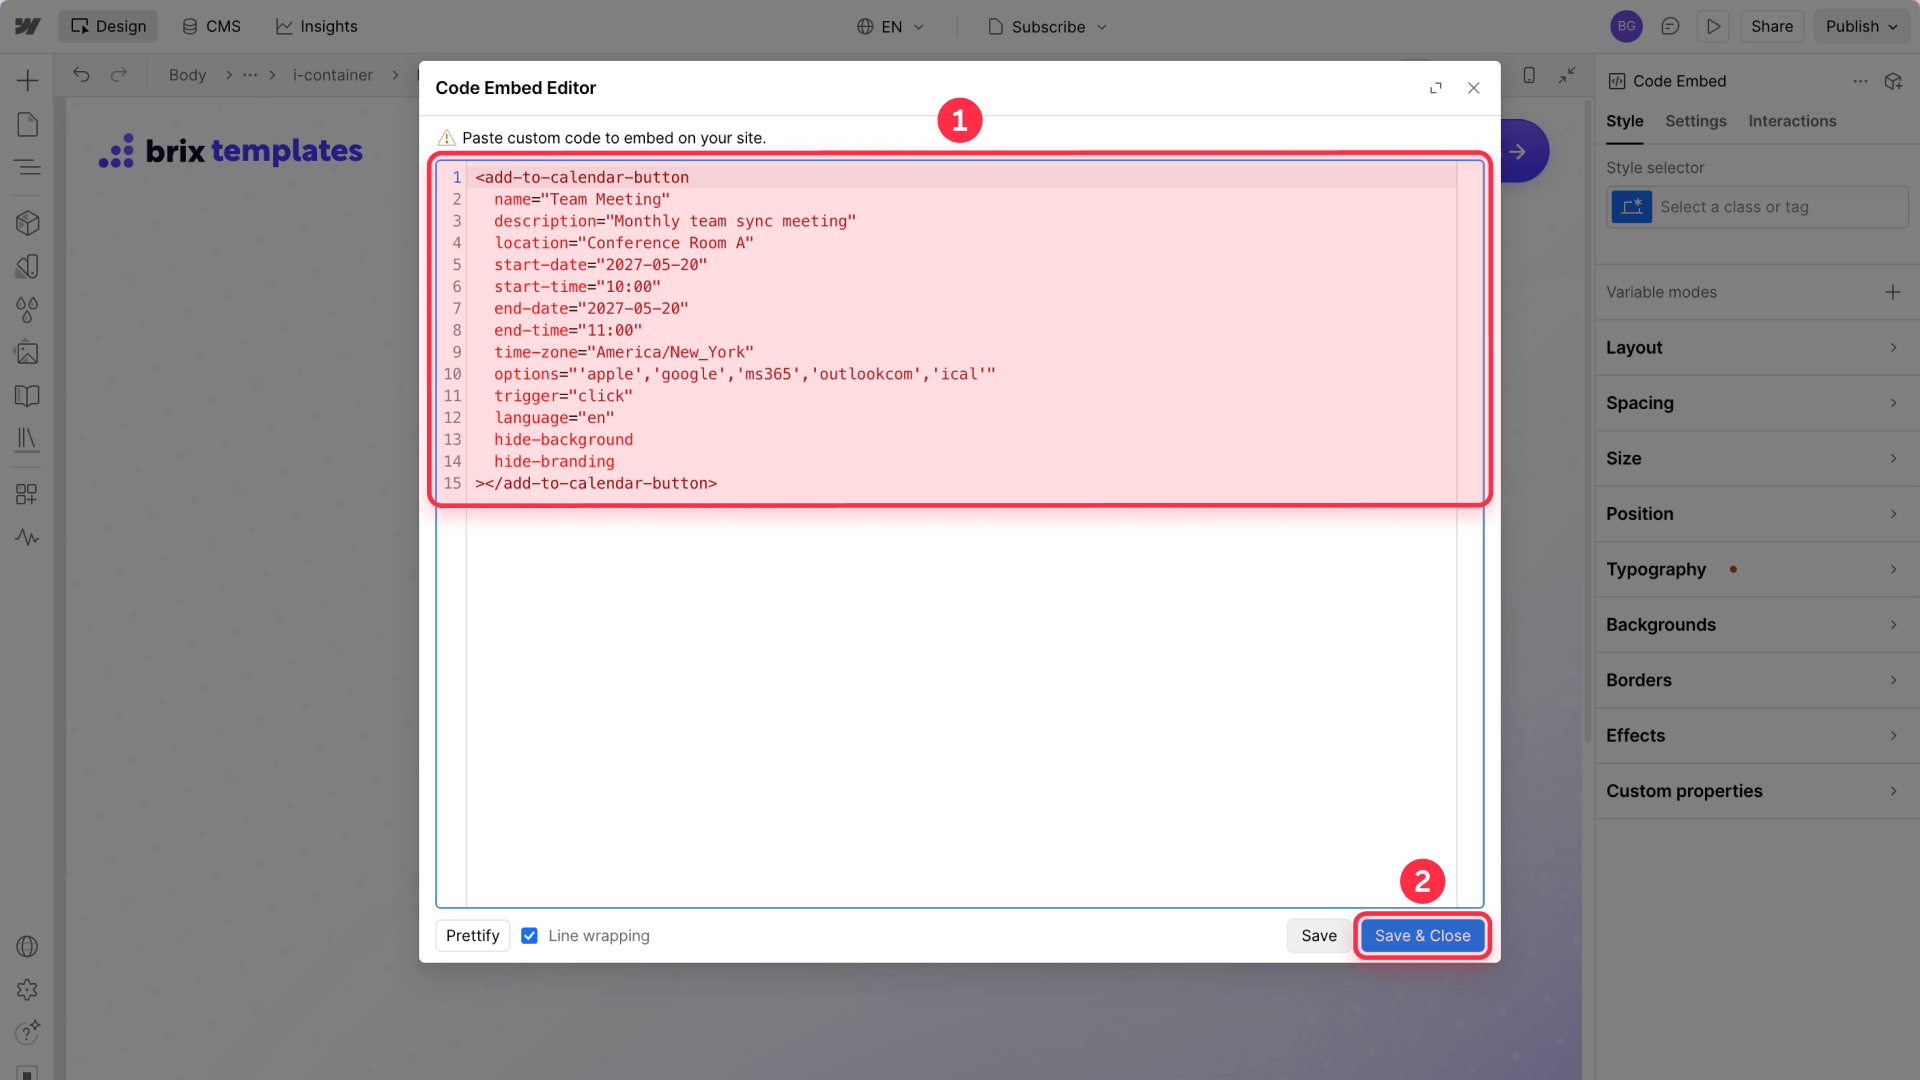
Task: Open the Publish dropdown
Action: pyautogui.click(x=1861, y=27)
